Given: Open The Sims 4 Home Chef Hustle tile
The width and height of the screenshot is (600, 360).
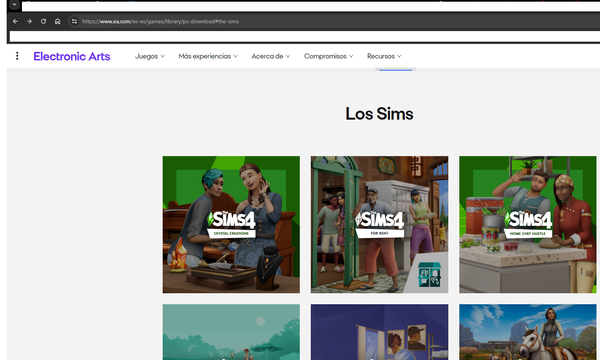Looking at the screenshot, I should [x=528, y=225].
